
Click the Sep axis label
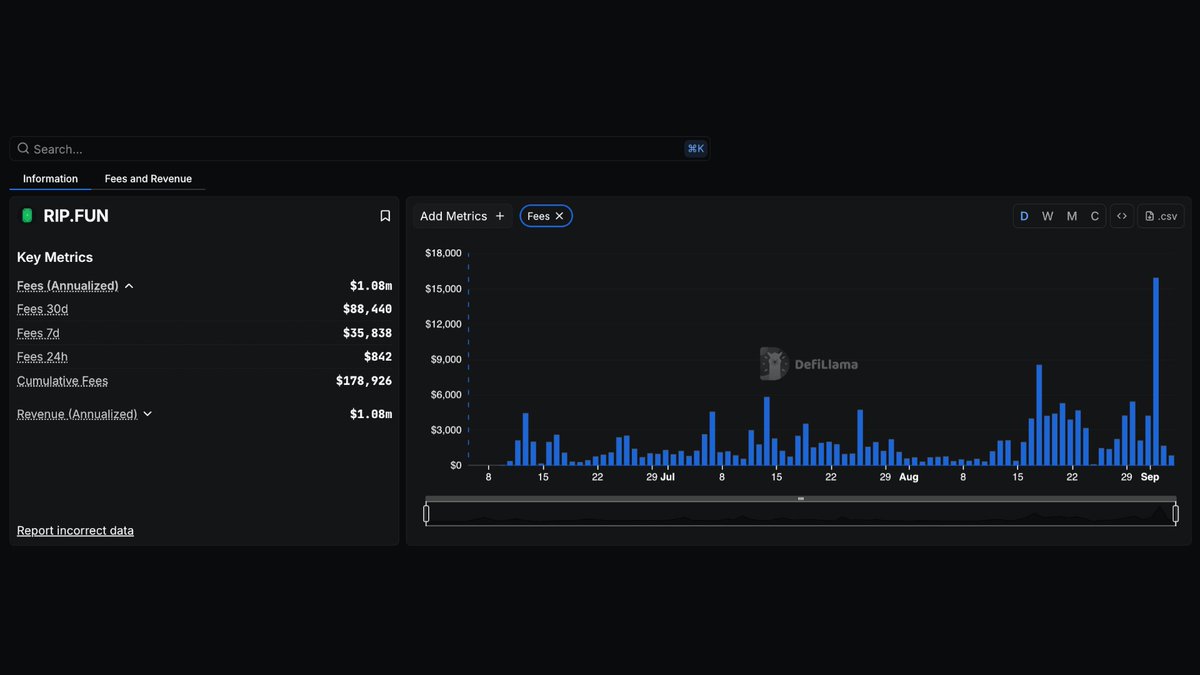pos(1150,477)
